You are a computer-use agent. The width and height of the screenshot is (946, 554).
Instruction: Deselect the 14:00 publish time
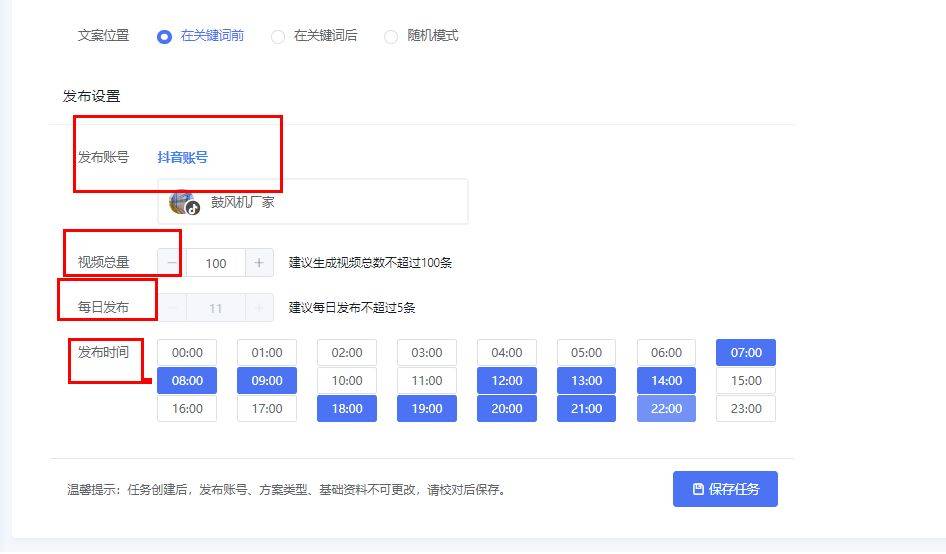coord(666,381)
